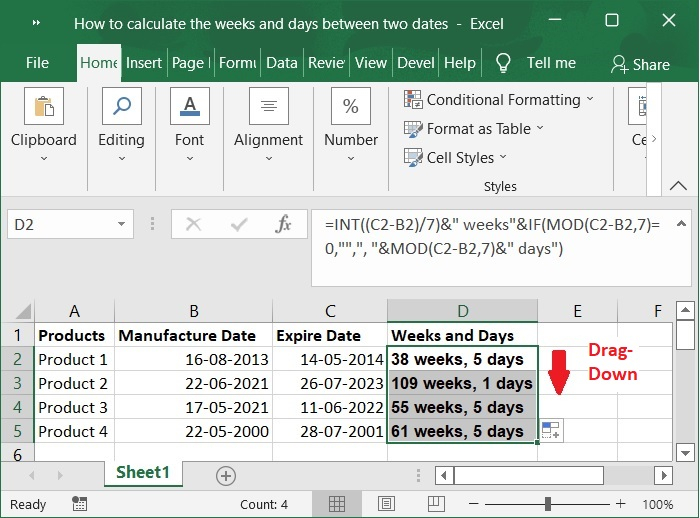Collapse the ribbon with caret
The height and width of the screenshot is (518, 700).
[679, 186]
